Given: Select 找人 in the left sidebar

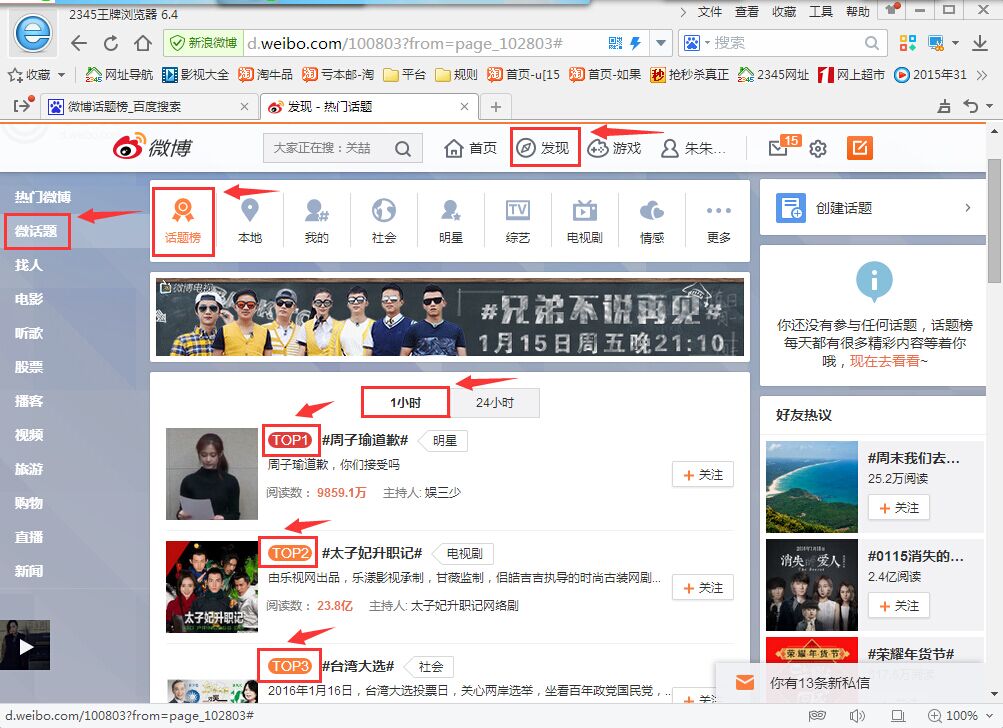Looking at the screenshot, I should (x=29, y=265).
